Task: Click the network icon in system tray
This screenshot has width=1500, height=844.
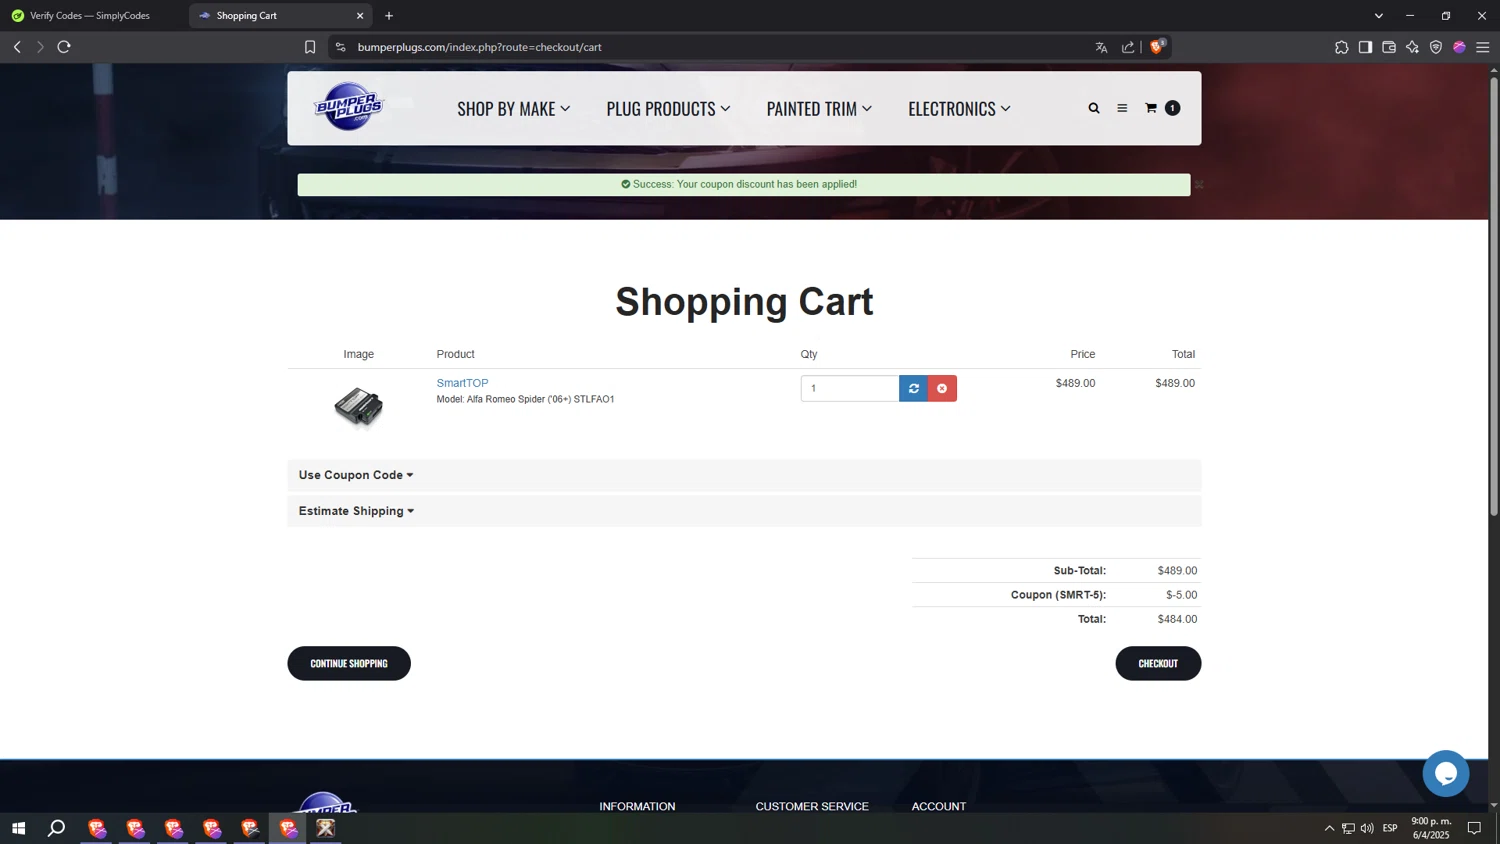Action: coord(1348,828)
